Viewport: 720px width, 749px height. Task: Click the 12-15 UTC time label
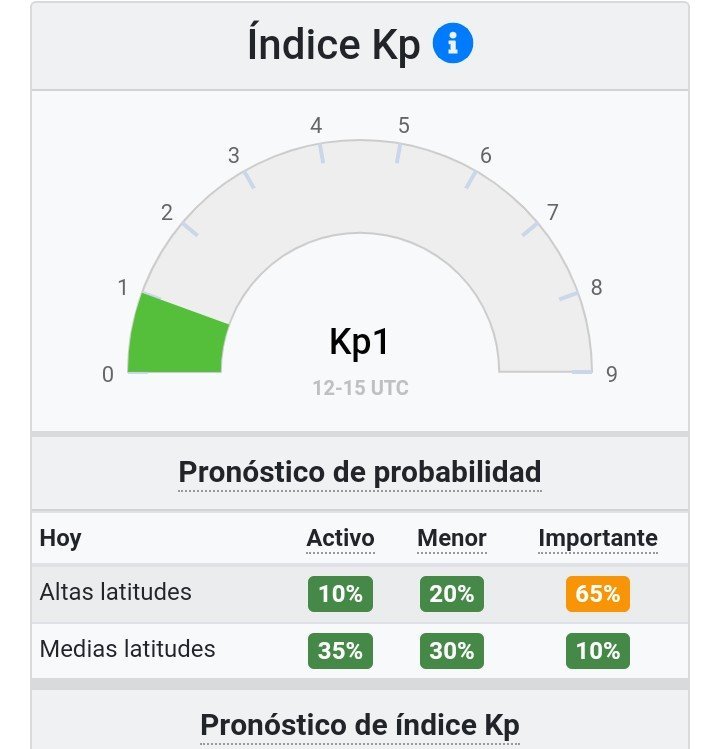coord(361,388)
